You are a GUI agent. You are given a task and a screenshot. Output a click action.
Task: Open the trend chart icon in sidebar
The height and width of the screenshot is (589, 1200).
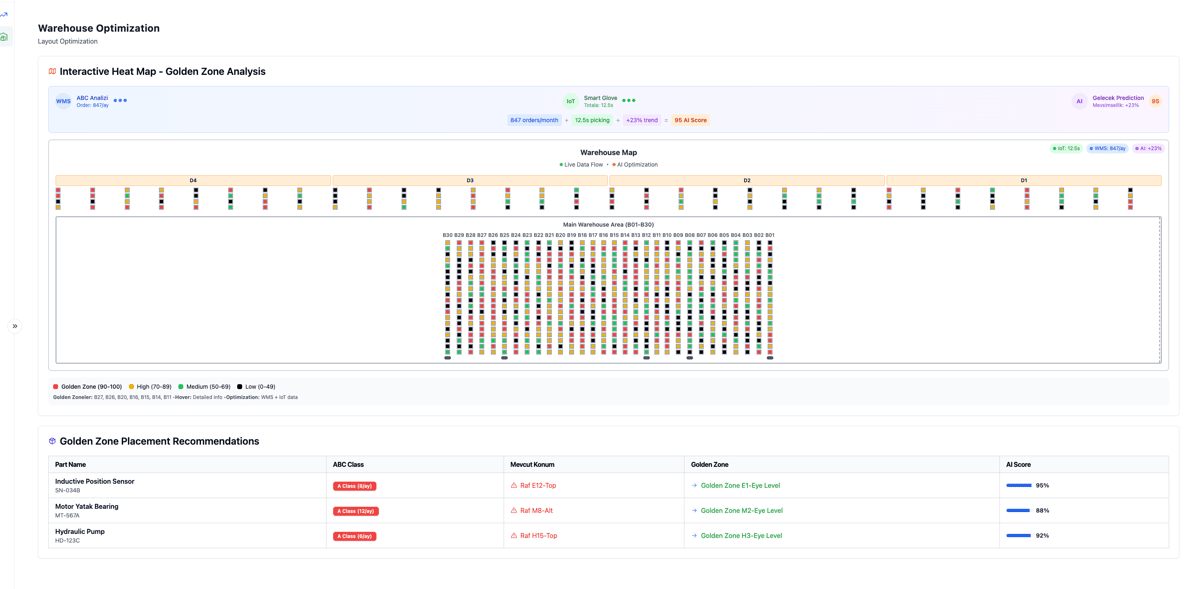pos(4,15)
